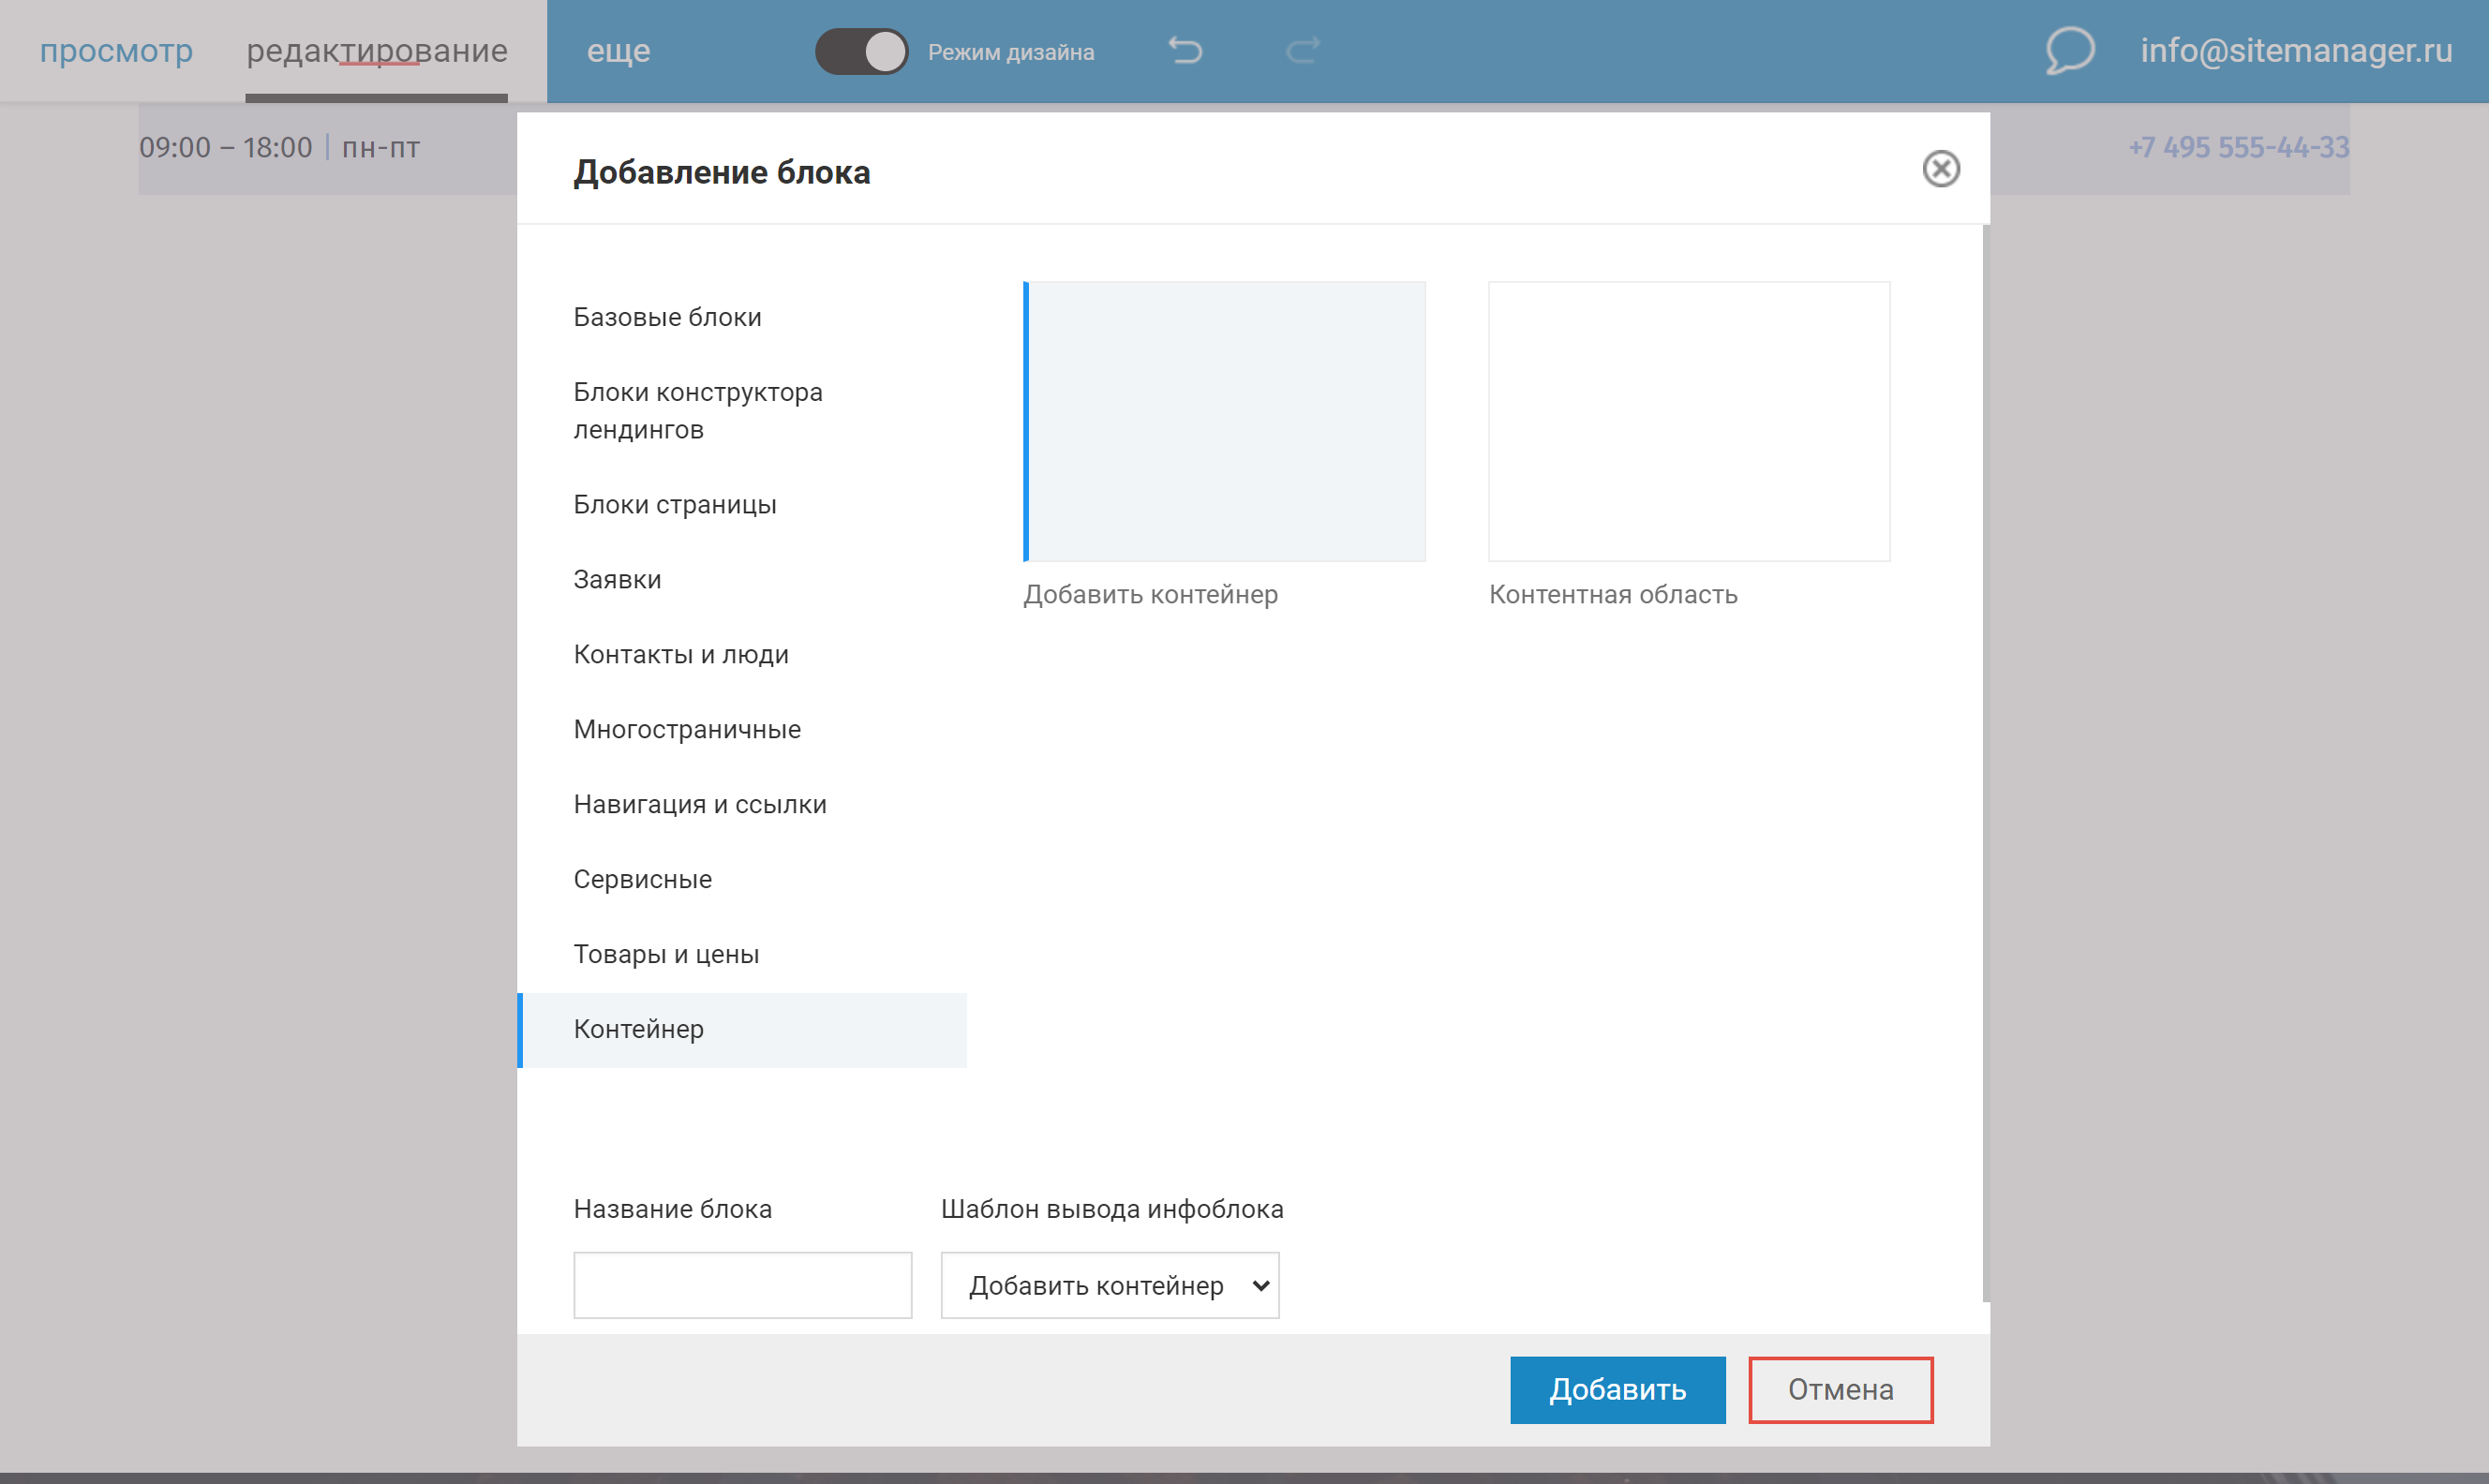Close the dialog with X icon
Image resolution: width=2489 pixels, height=1484 pixels.
[x=1940, y=169]
